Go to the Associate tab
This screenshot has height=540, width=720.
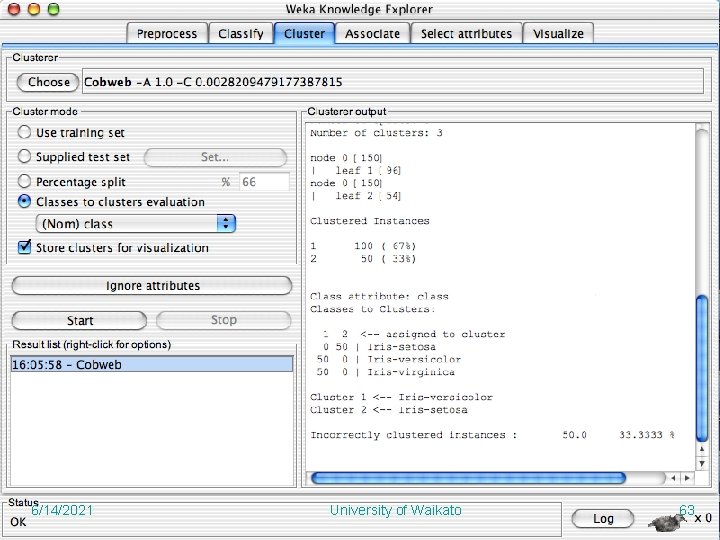372,34
